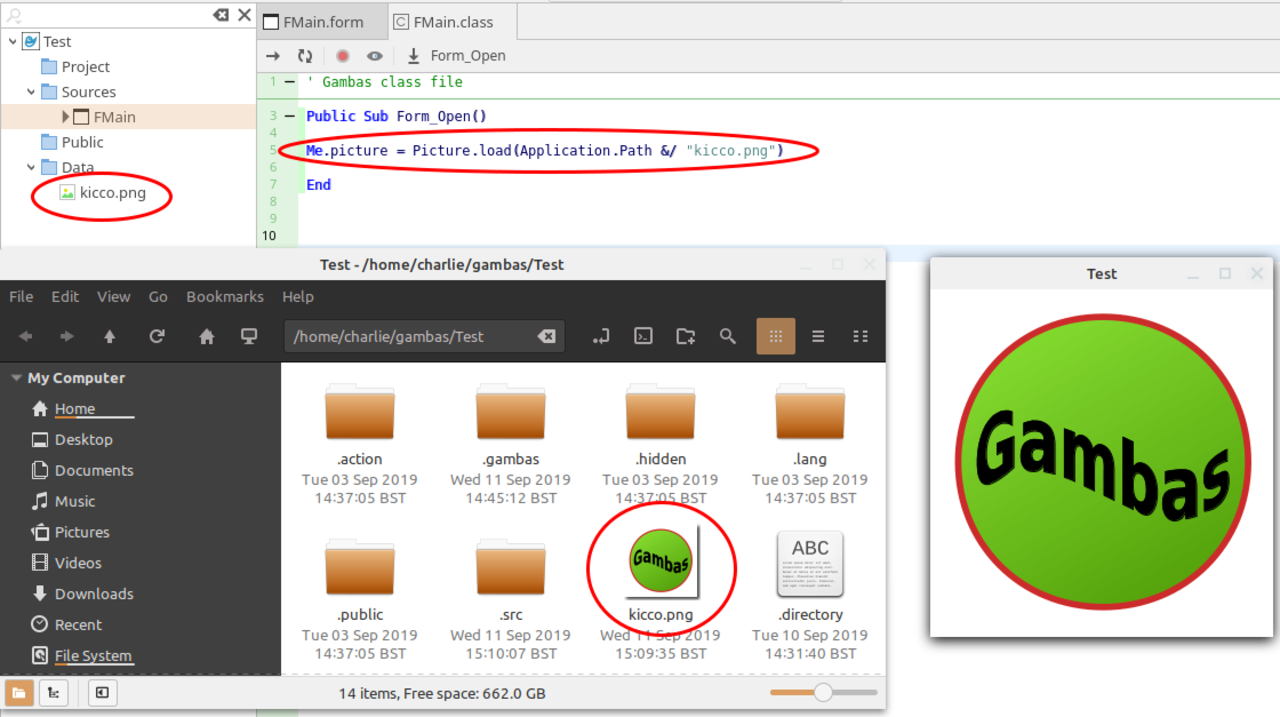Open Videos in the sidebar
Image resolution: width=1280 pixels, height=717 pixels.
(x=78, y=563)
